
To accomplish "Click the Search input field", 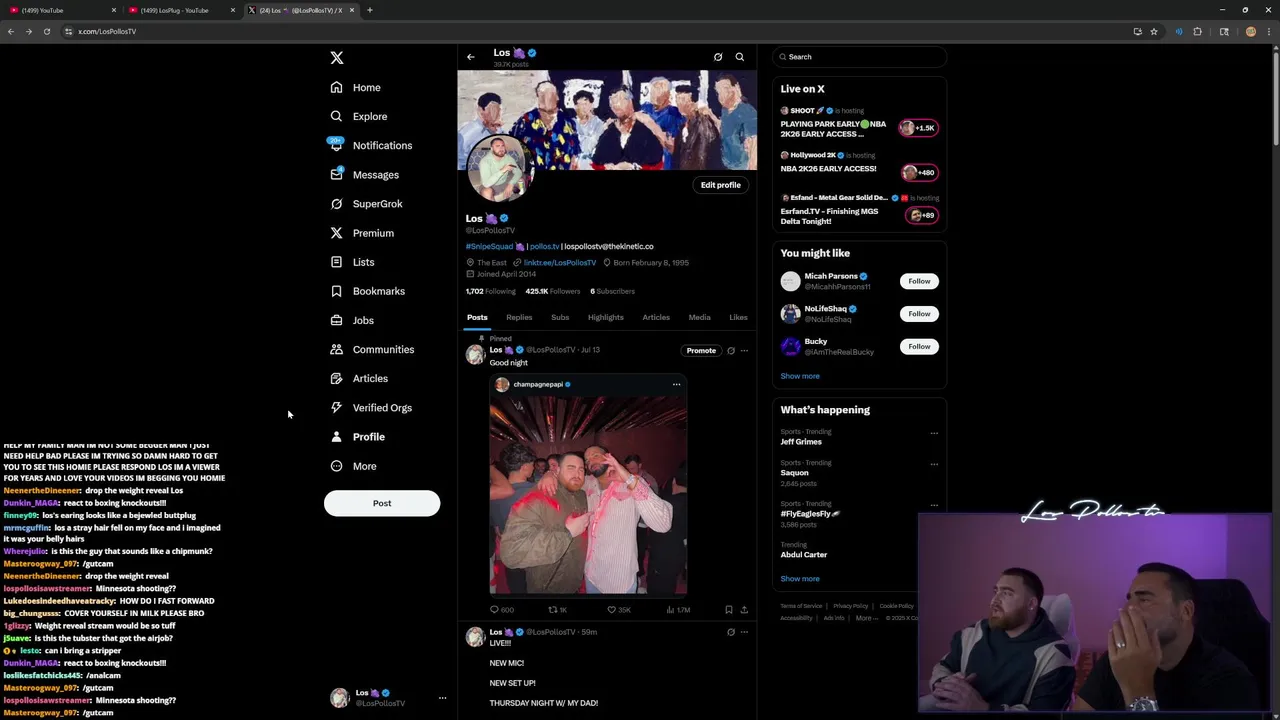I will pos(860,57).
